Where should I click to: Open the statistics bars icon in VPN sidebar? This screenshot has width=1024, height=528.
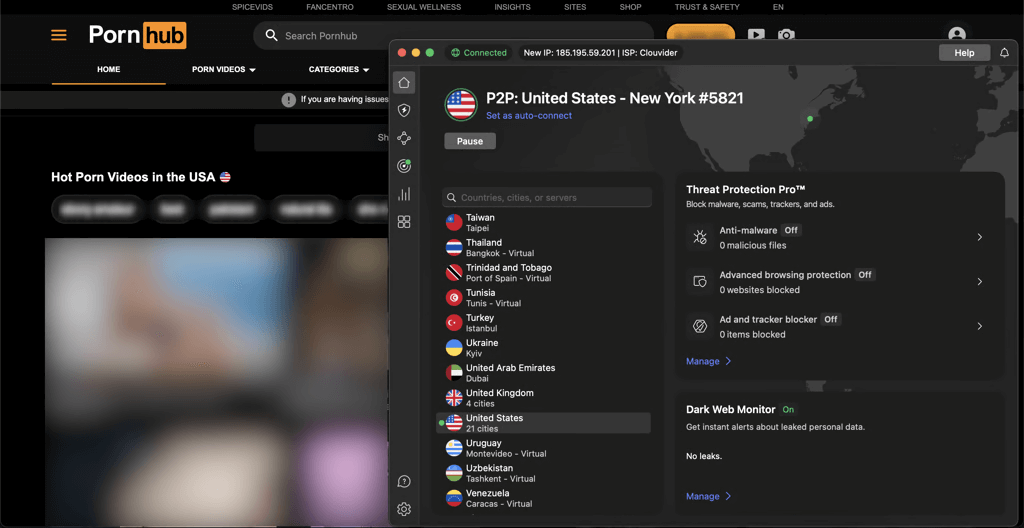[404, 194]
